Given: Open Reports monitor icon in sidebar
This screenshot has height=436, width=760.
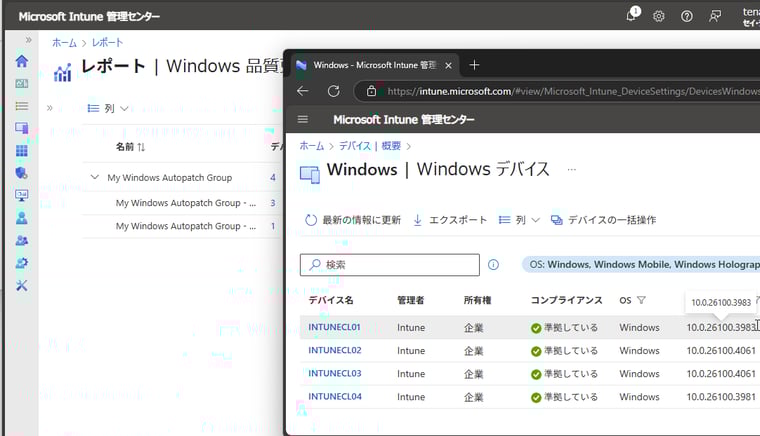Looking at the screenshot, I should tap(22, 195).
